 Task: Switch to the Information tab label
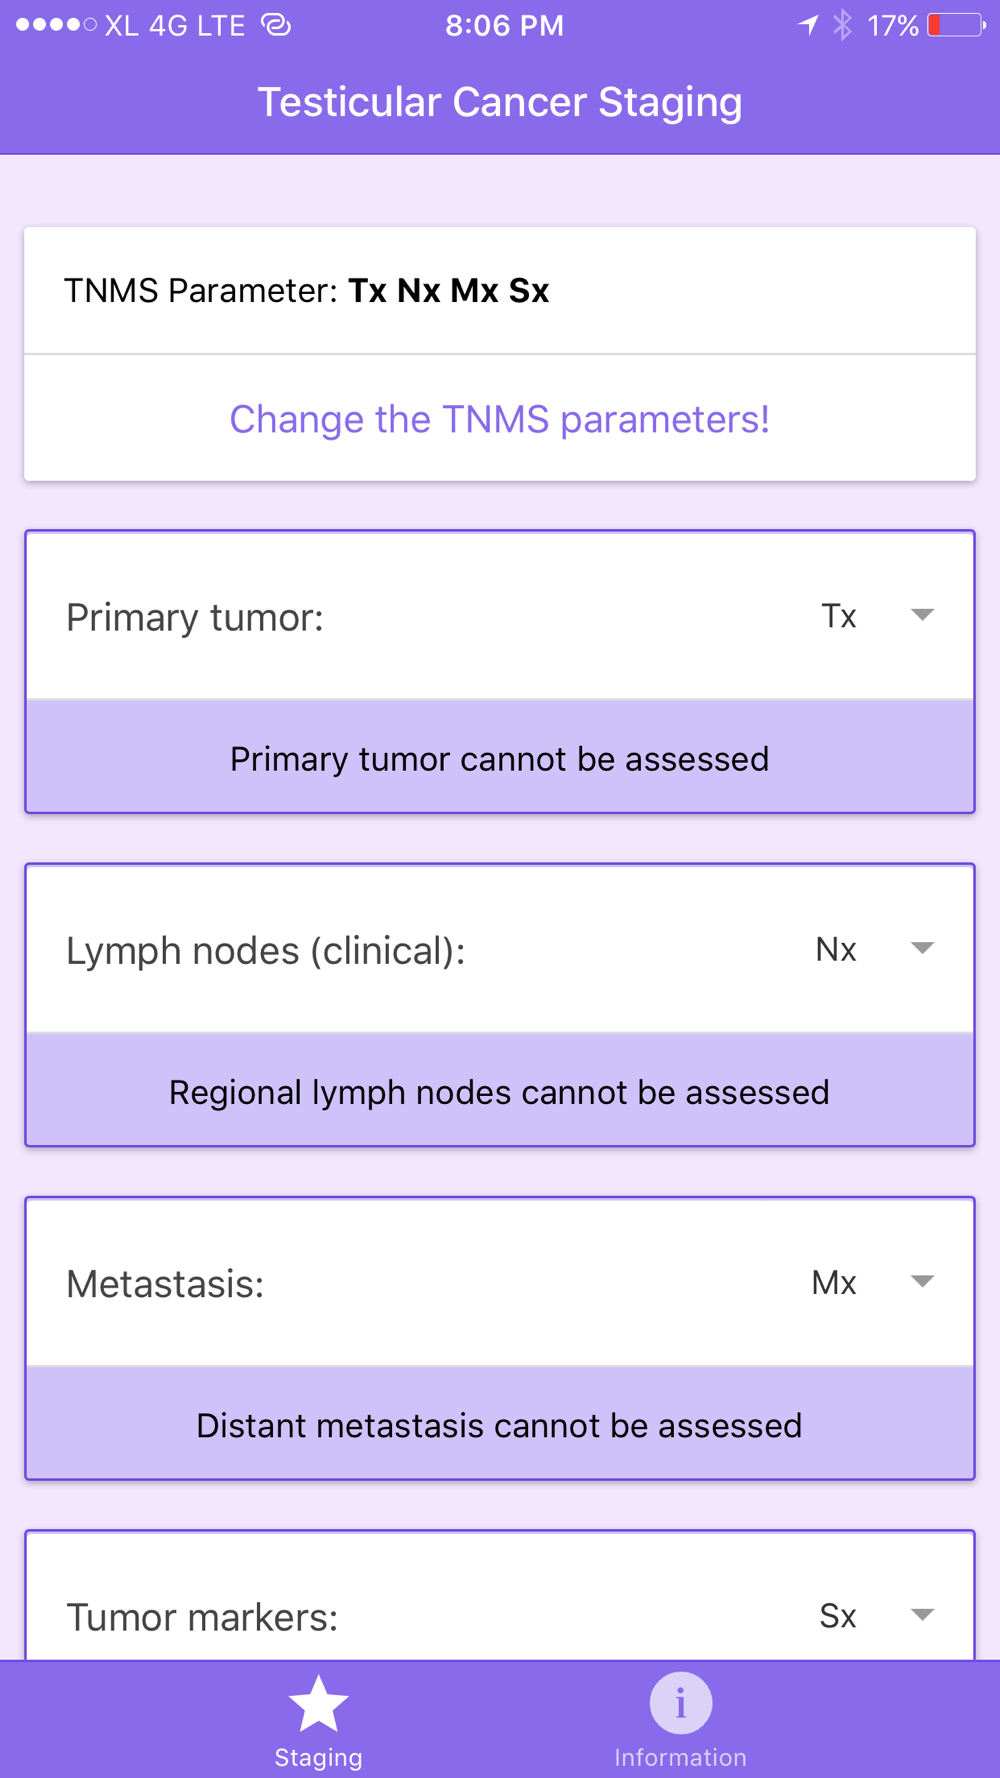coord(680,1757)
